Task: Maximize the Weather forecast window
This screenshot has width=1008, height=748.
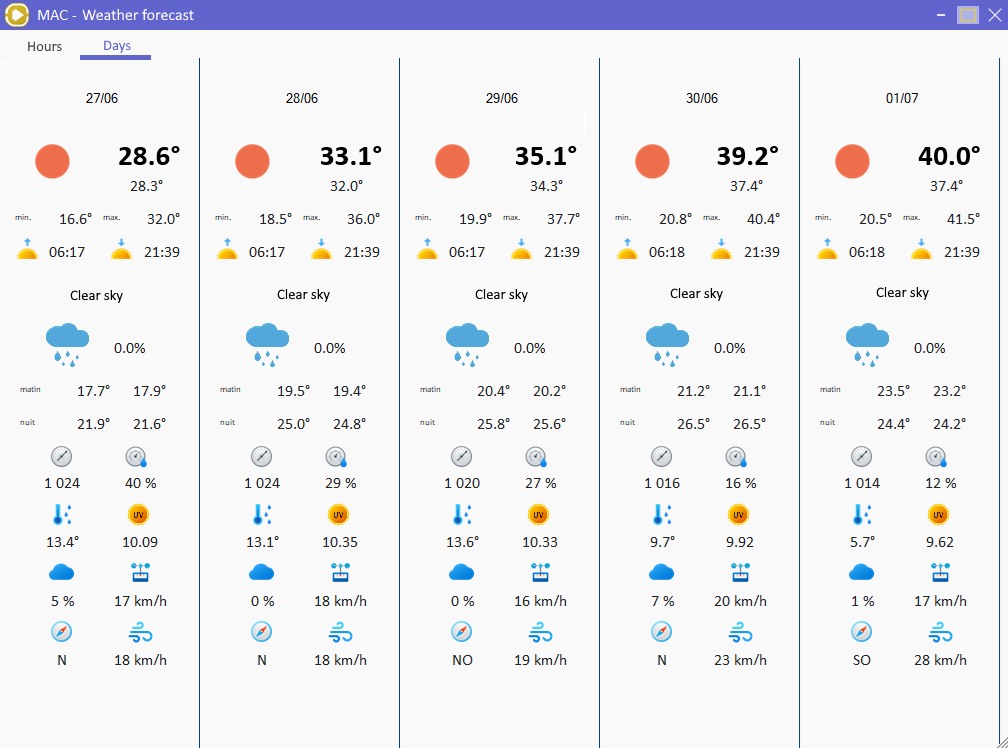Action: [x=968, y=15]
